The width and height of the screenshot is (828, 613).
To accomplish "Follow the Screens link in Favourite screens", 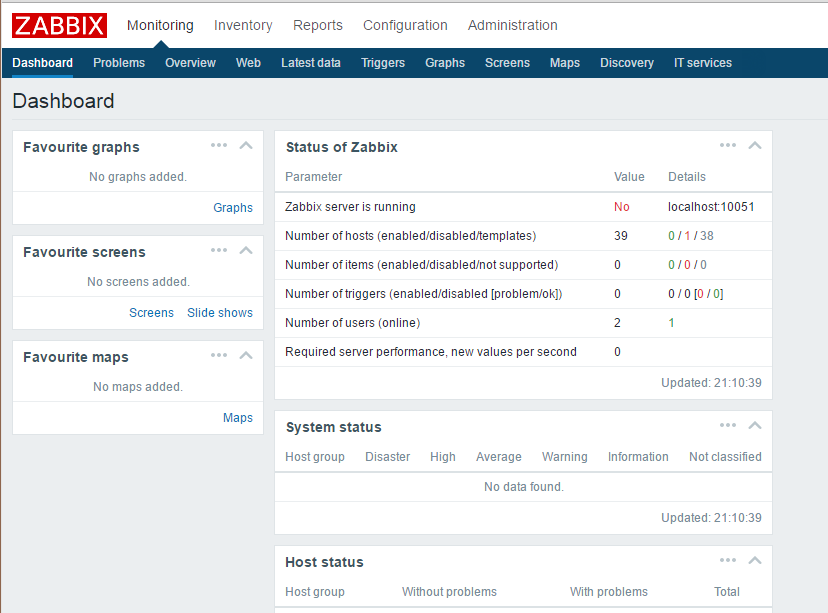I will pos(151,313).
